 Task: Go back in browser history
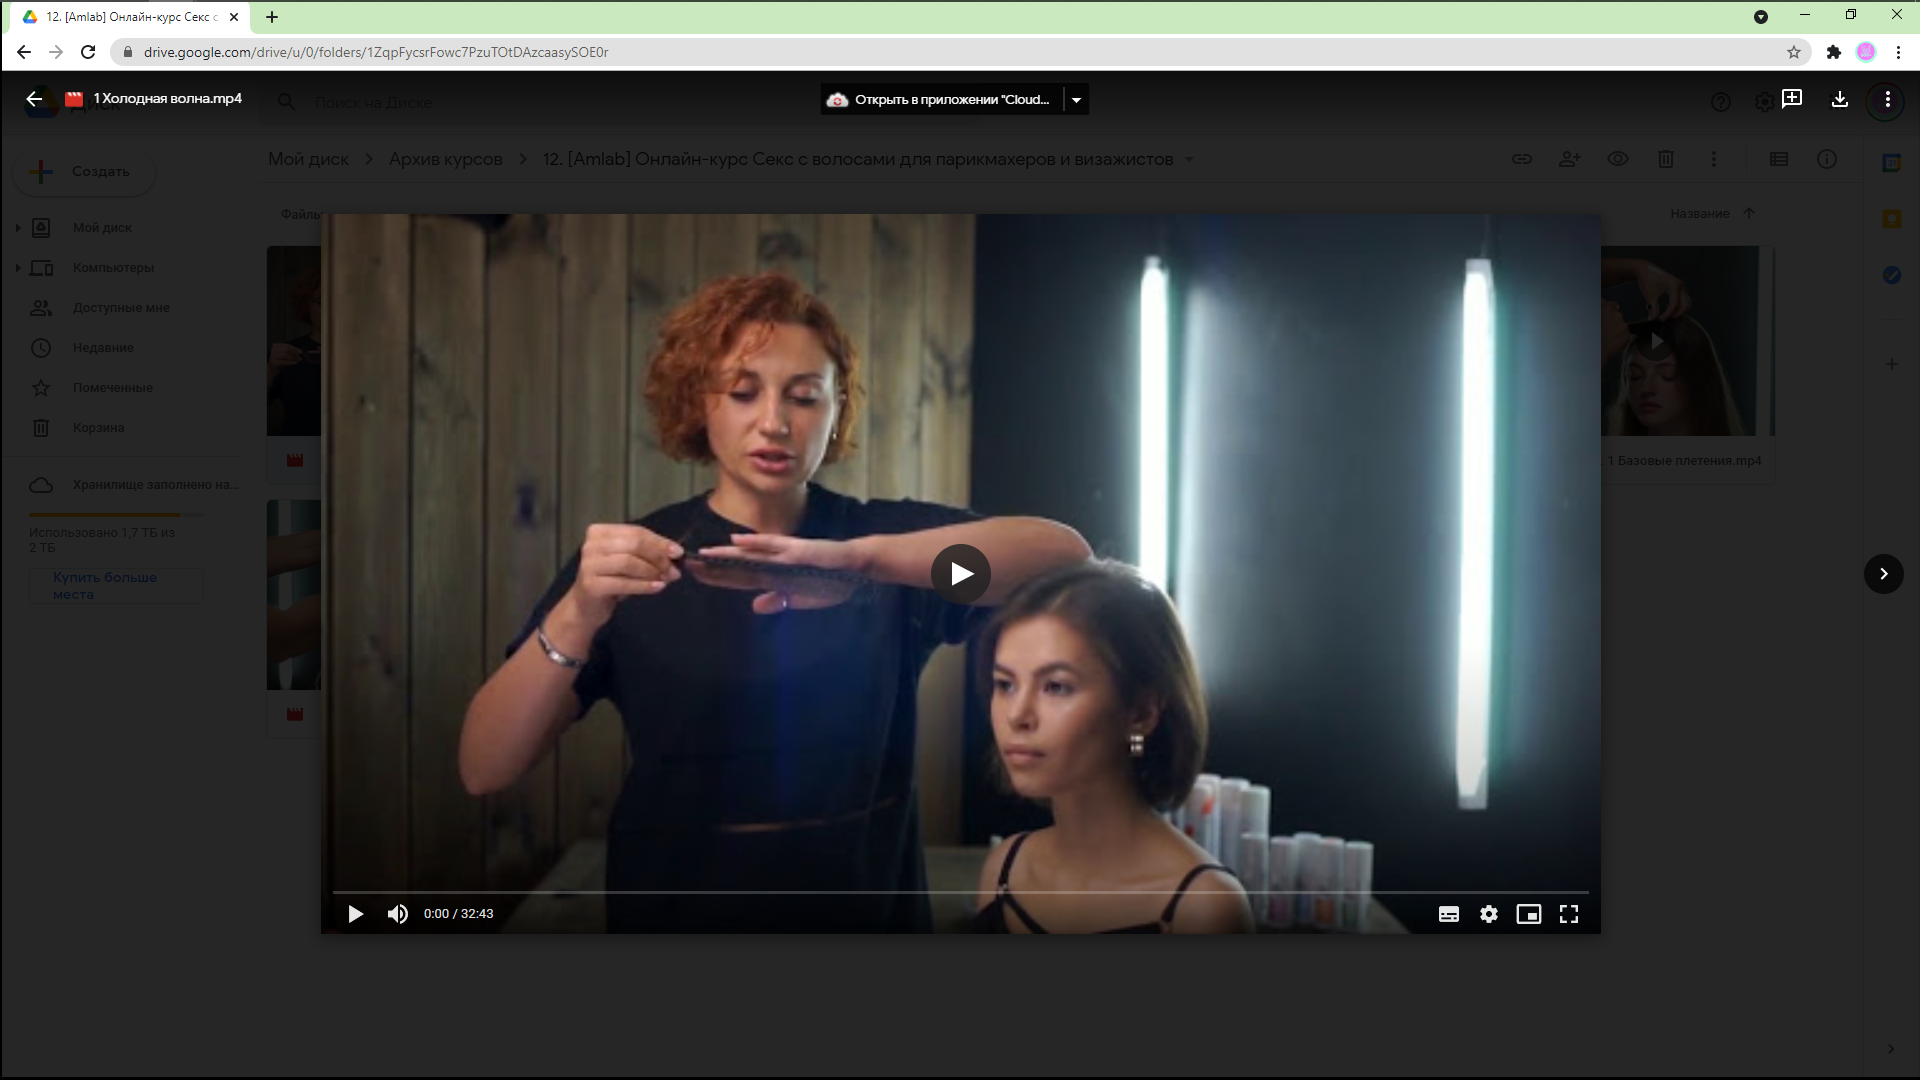coord(24,52)
